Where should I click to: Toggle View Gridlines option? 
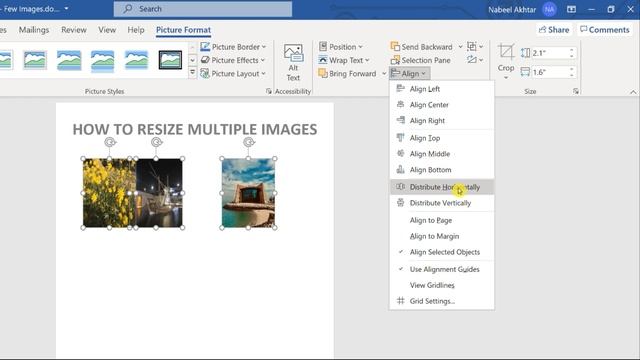click(x=442, y=285)
